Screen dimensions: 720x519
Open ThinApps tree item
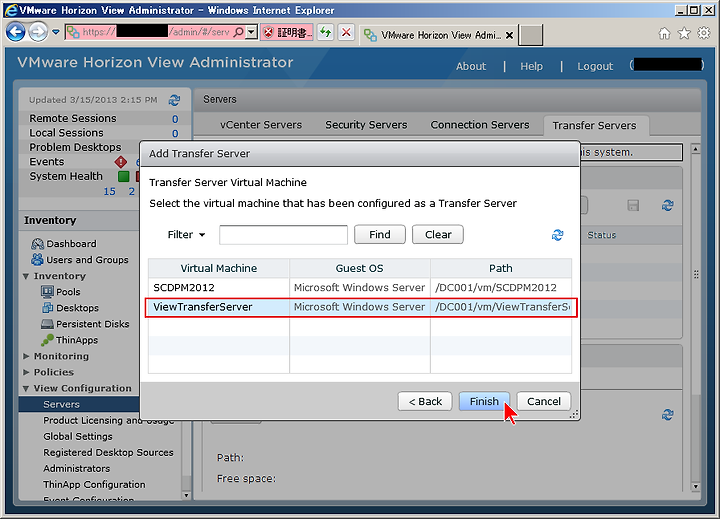click(x=69, y=340)
